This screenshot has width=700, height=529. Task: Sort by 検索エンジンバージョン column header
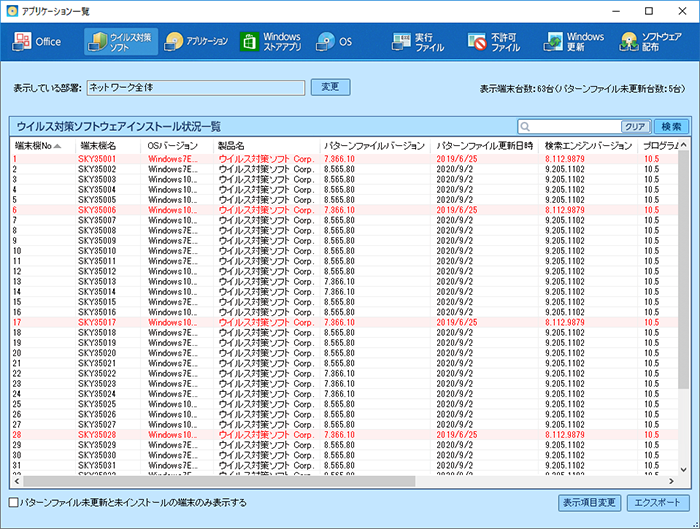coord(588,146)
